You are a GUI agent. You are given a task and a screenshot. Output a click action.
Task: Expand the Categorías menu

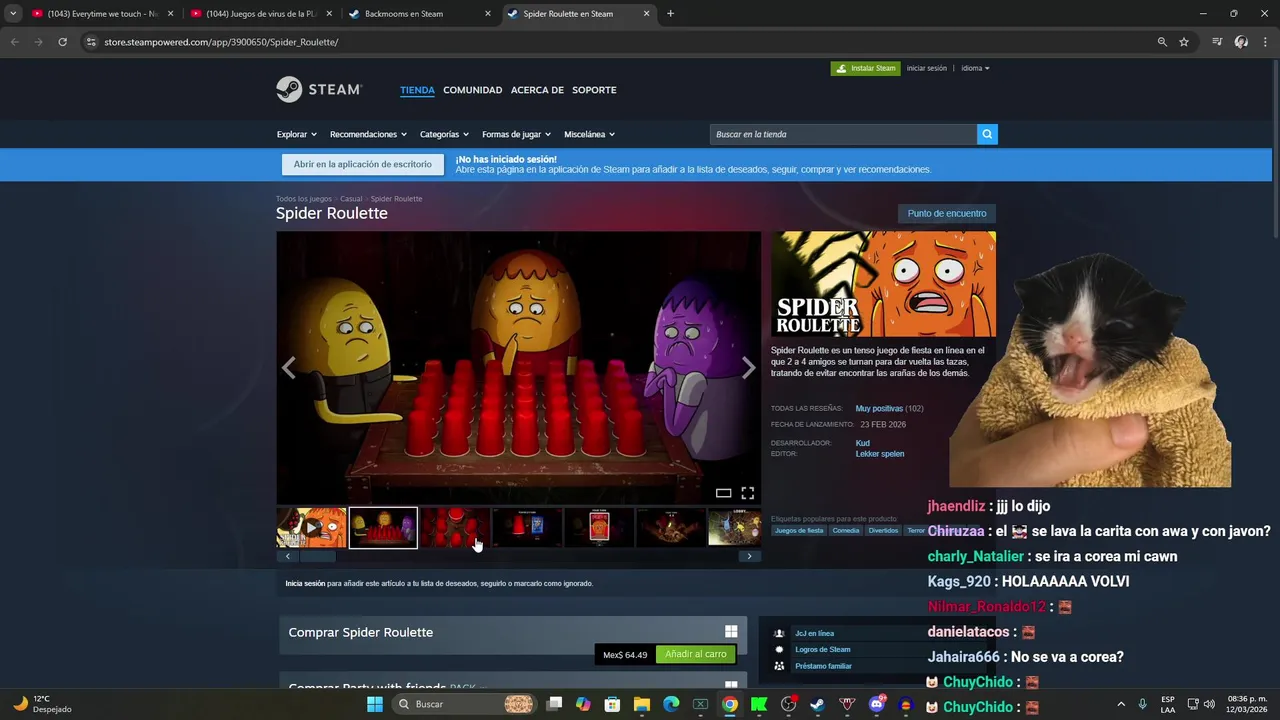tap(445, 134)
